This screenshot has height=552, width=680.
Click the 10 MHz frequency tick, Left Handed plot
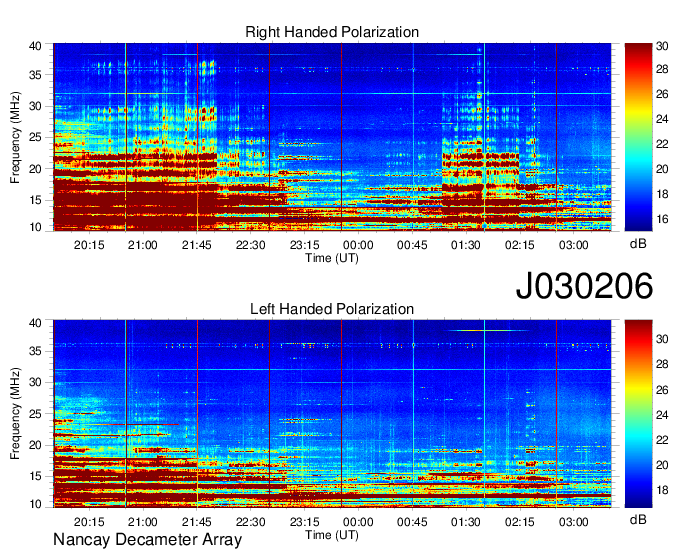[x=35, y=504]
